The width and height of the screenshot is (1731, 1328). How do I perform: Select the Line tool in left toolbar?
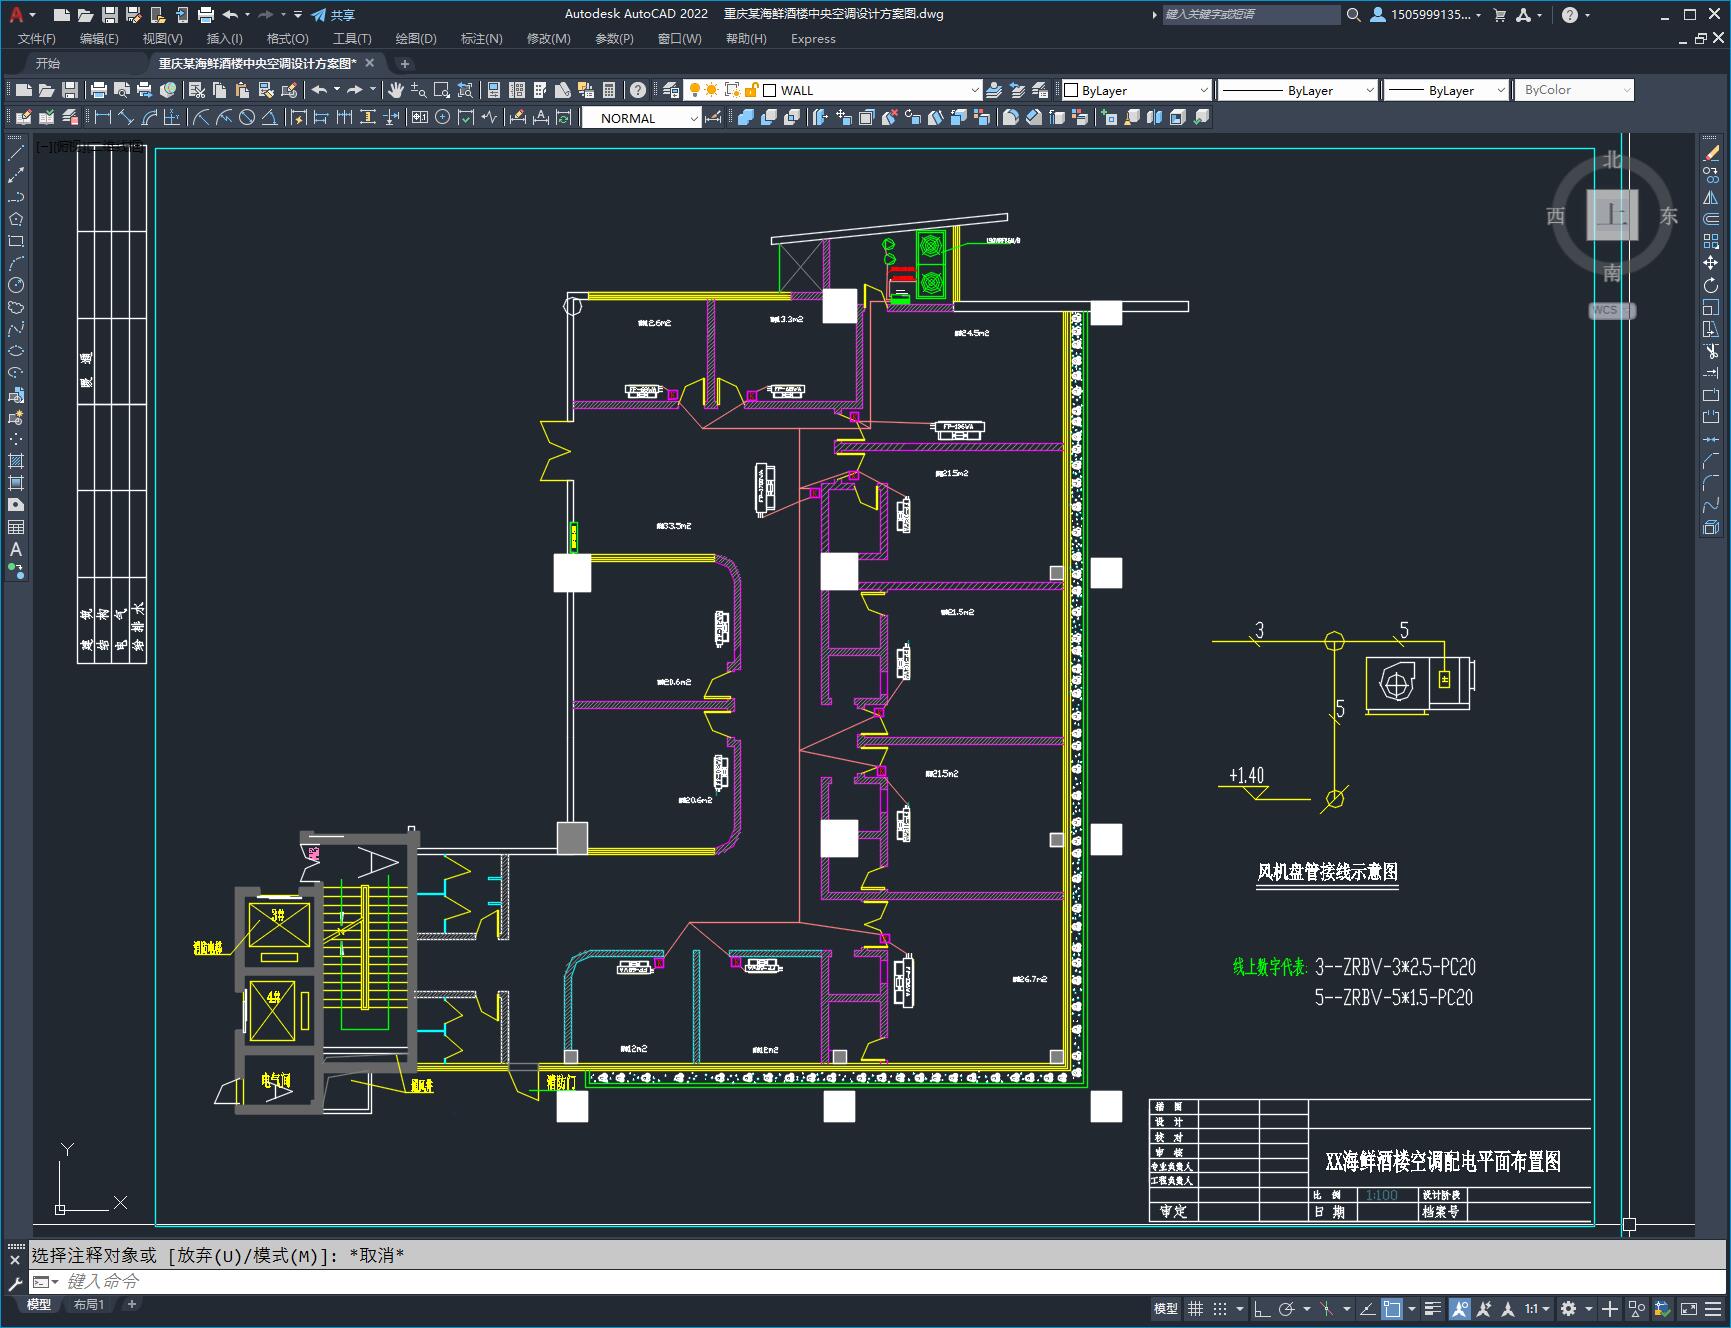(x=16, y=153)
